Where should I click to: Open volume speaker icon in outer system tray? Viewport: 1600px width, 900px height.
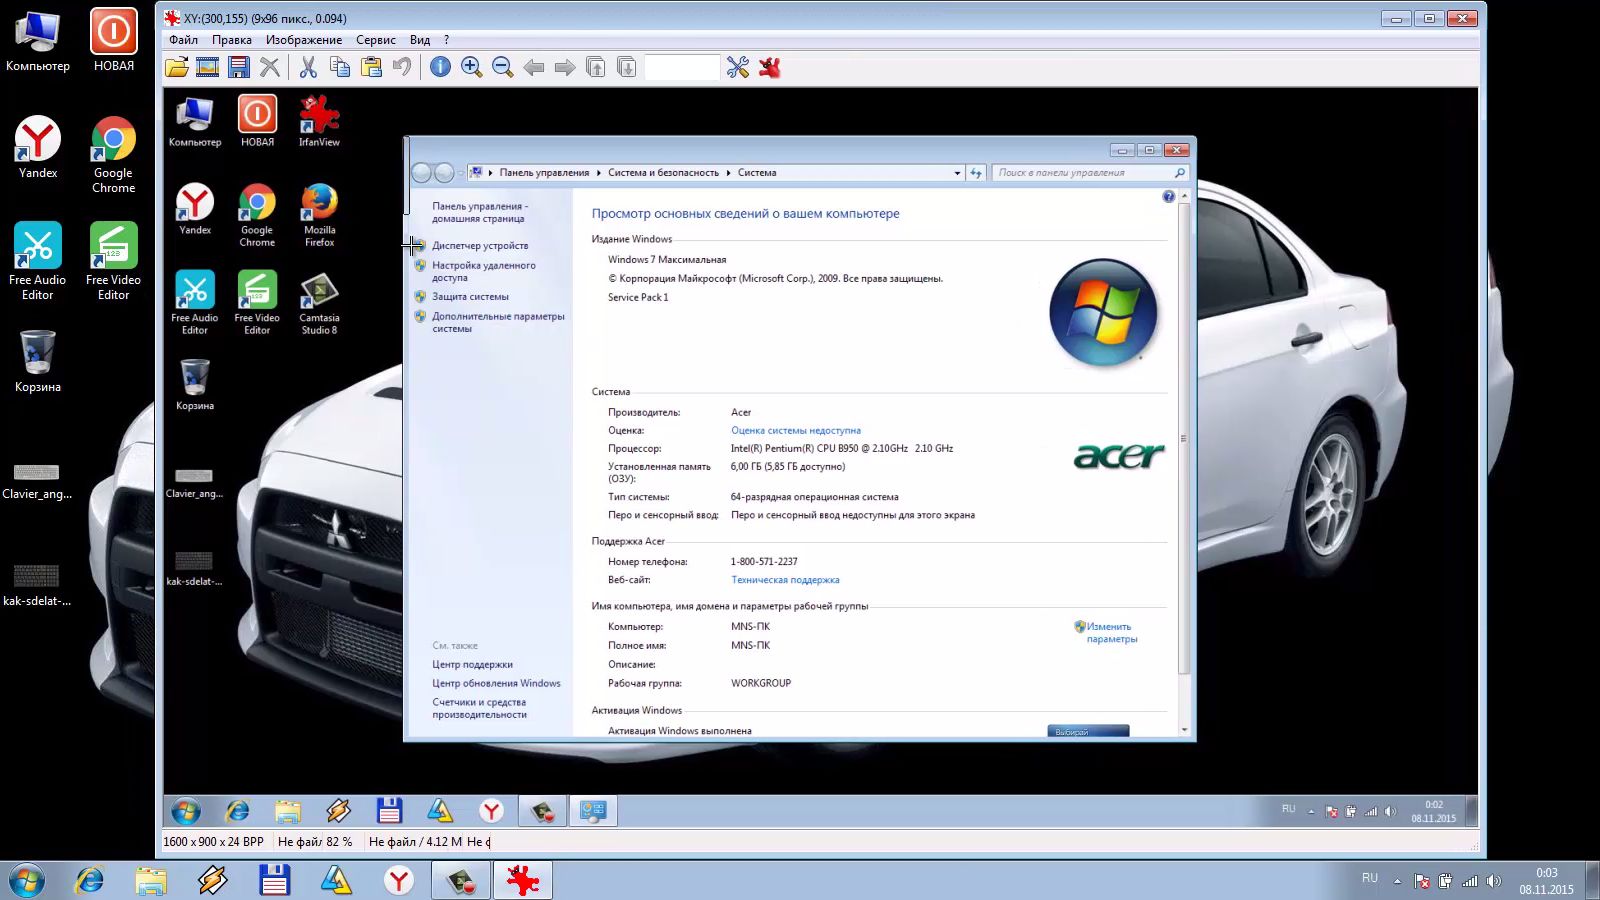(1493, 881)
